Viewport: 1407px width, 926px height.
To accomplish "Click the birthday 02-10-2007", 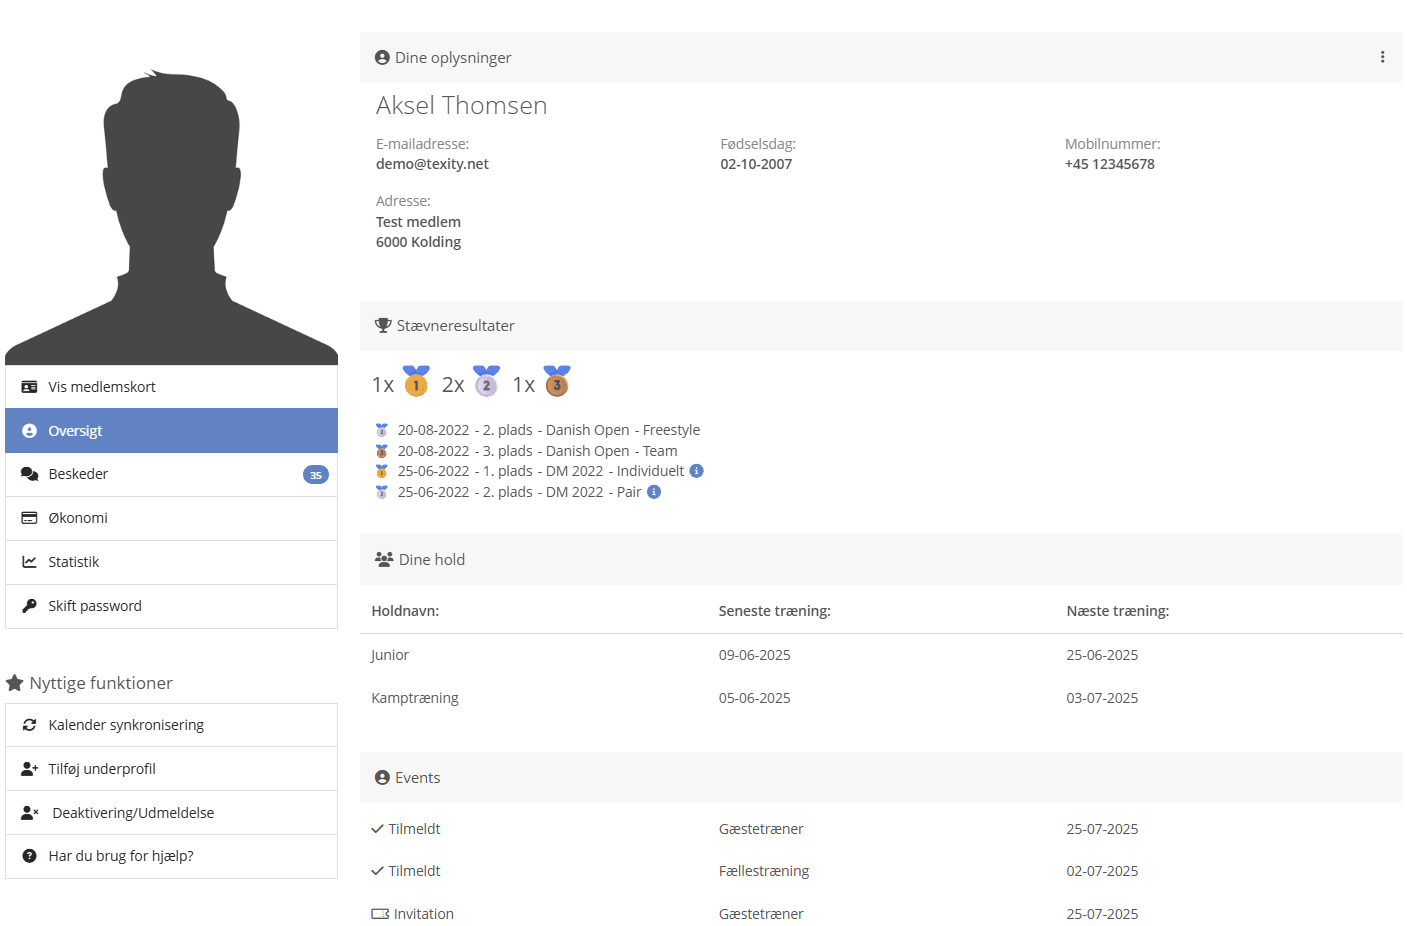I will point(756,164).
